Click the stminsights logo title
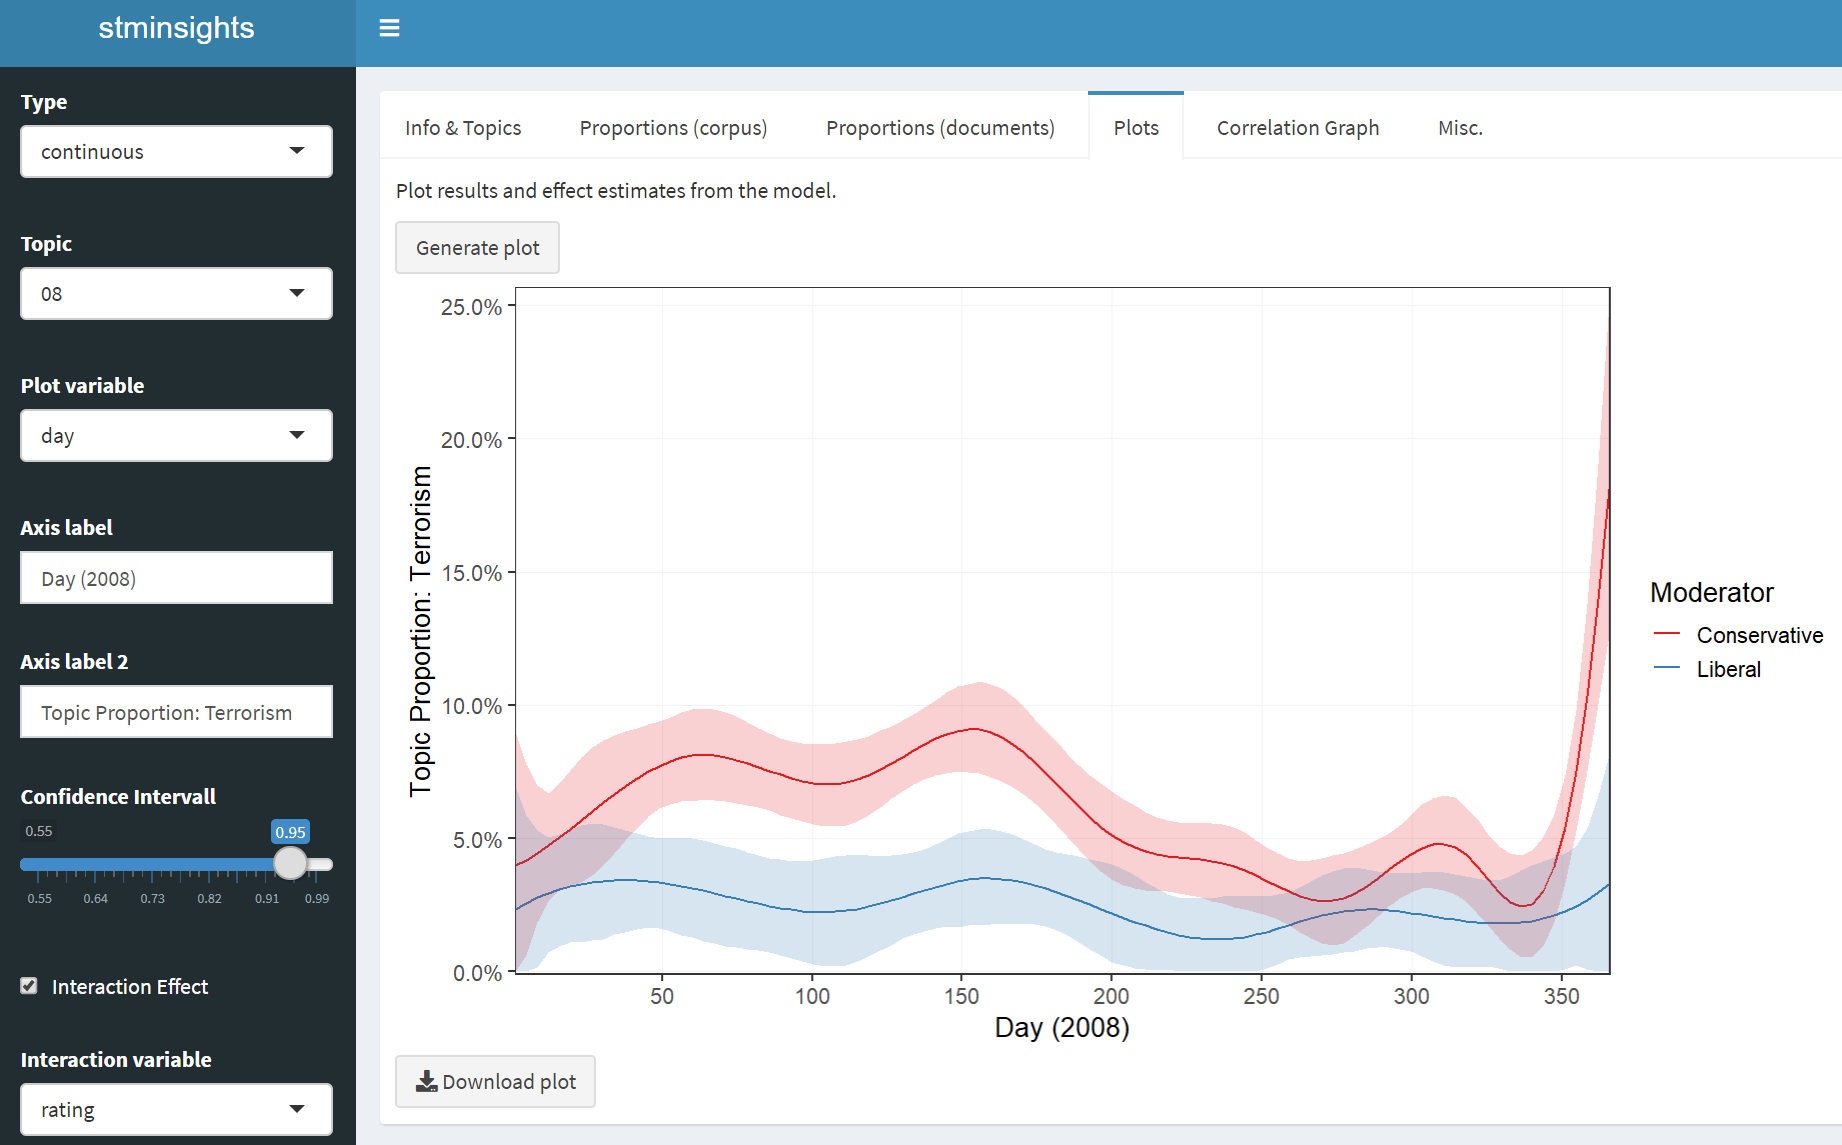 coord(176,28)
